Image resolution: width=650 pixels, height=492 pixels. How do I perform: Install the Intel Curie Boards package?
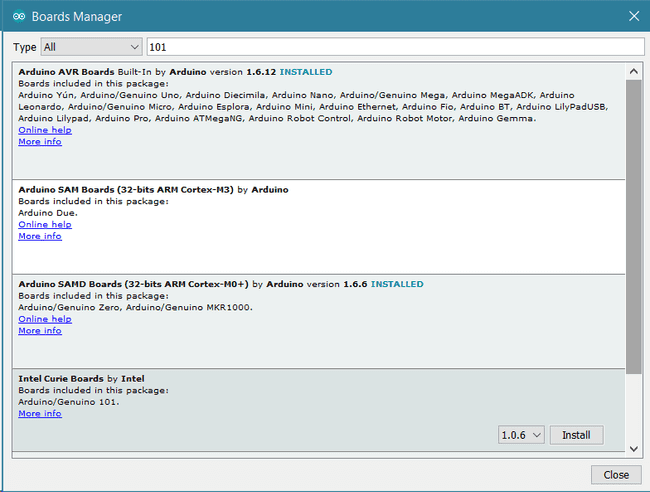coord(576,435)
